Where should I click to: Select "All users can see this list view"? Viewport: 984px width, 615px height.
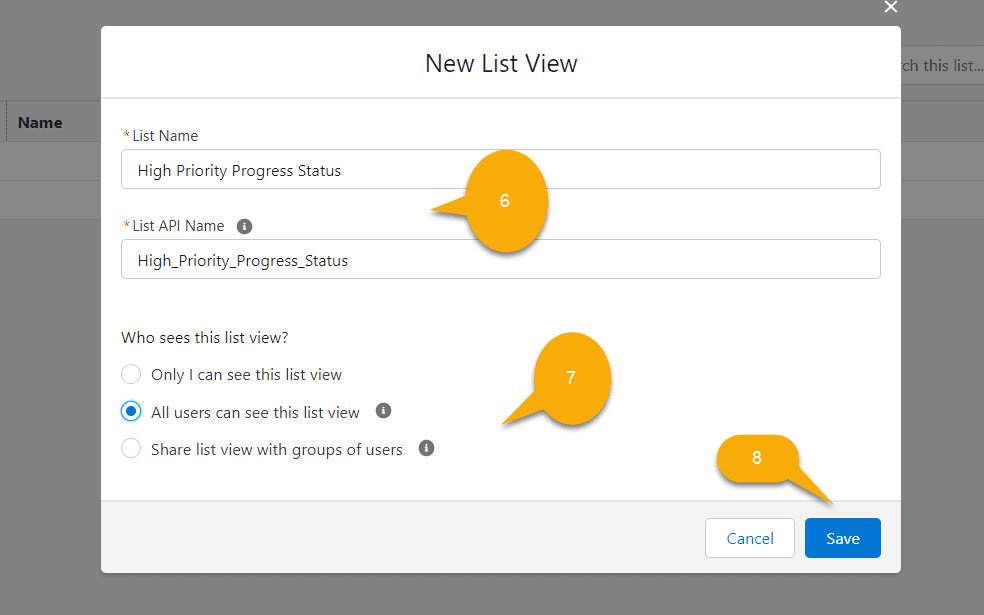point(130,410)
